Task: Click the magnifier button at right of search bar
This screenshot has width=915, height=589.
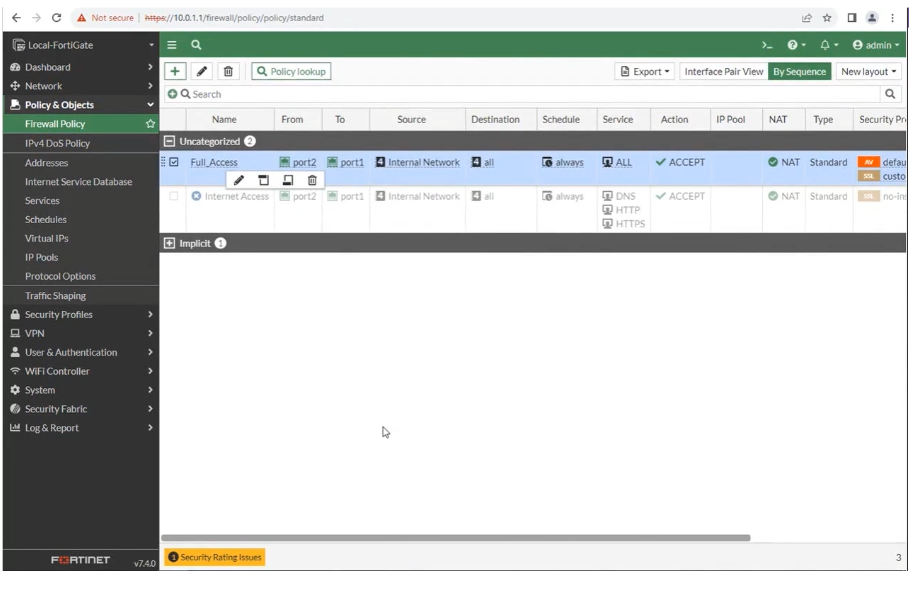Action: click(x=890, y=94)
